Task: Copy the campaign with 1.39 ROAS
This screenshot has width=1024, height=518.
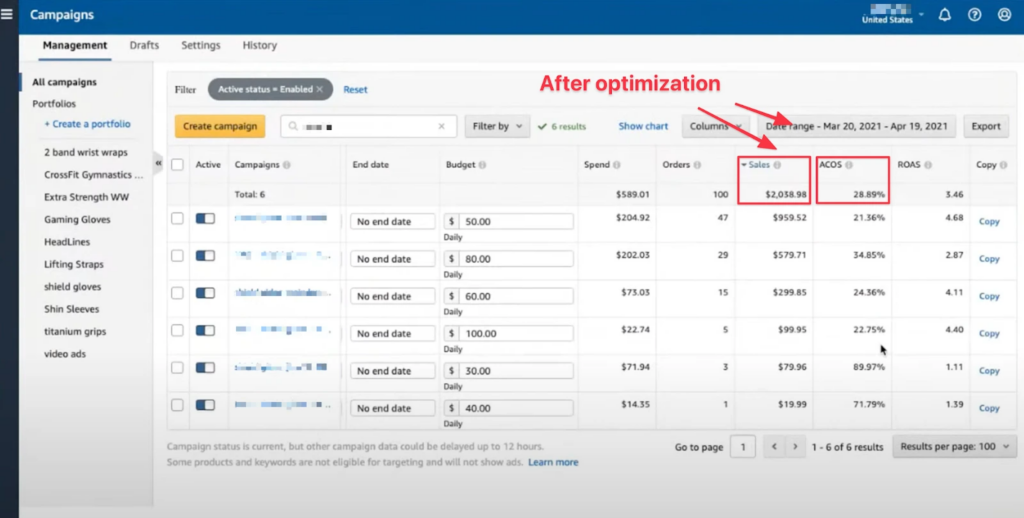Action: point(989,408)
